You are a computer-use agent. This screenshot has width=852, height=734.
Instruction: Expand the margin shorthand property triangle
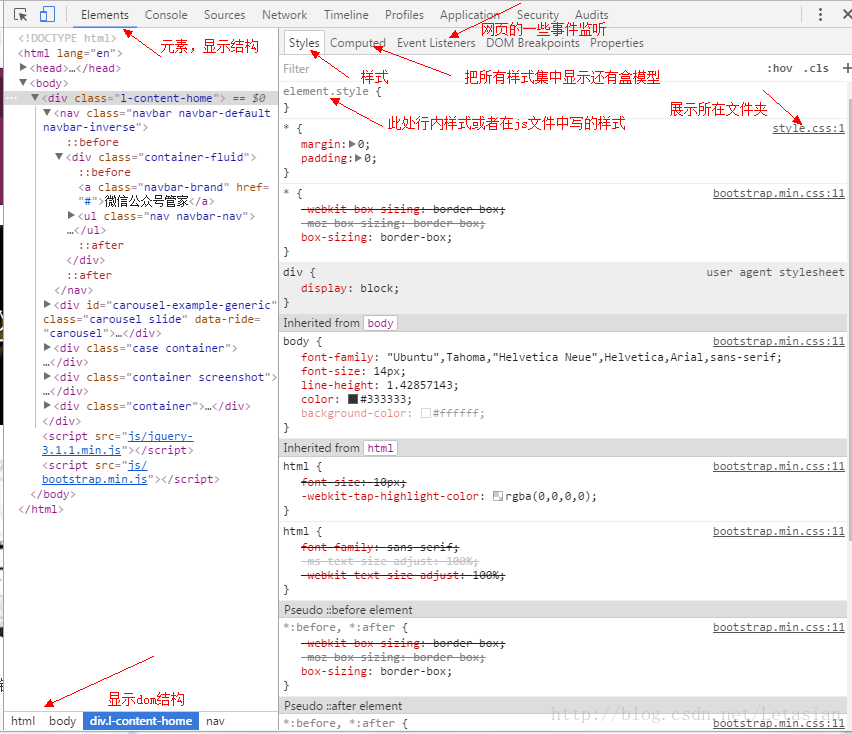point(352,144)
